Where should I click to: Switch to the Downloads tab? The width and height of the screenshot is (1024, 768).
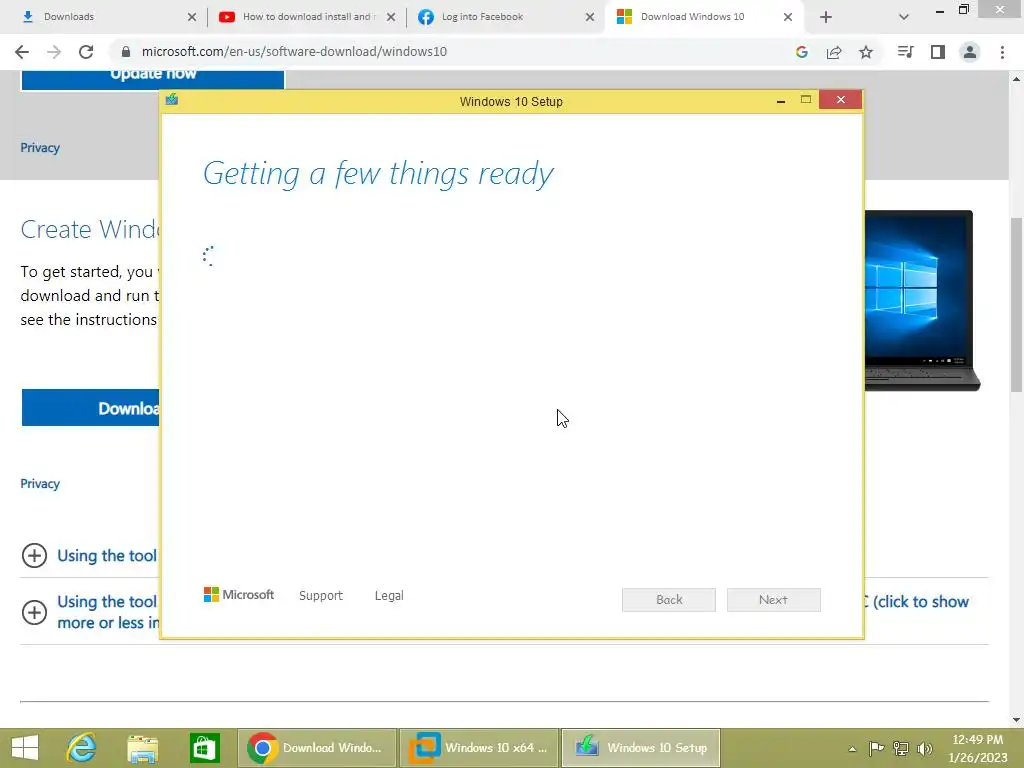point(108,17)
